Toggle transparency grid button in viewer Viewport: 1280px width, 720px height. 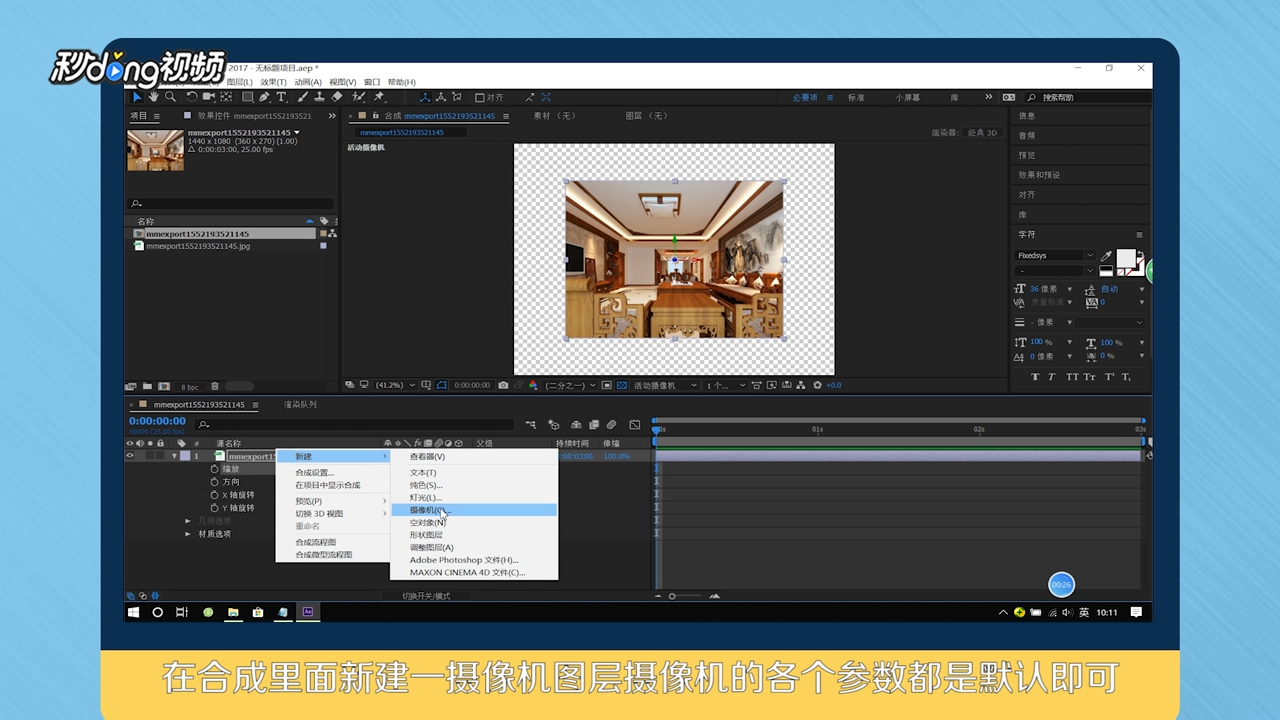(x=621, y=385)
